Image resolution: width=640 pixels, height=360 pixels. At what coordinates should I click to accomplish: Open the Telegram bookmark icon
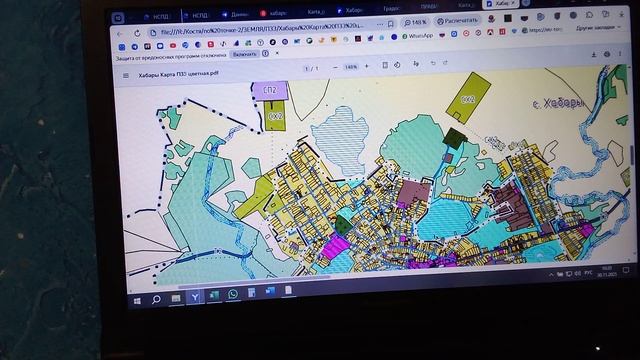(x=135, y=47)
